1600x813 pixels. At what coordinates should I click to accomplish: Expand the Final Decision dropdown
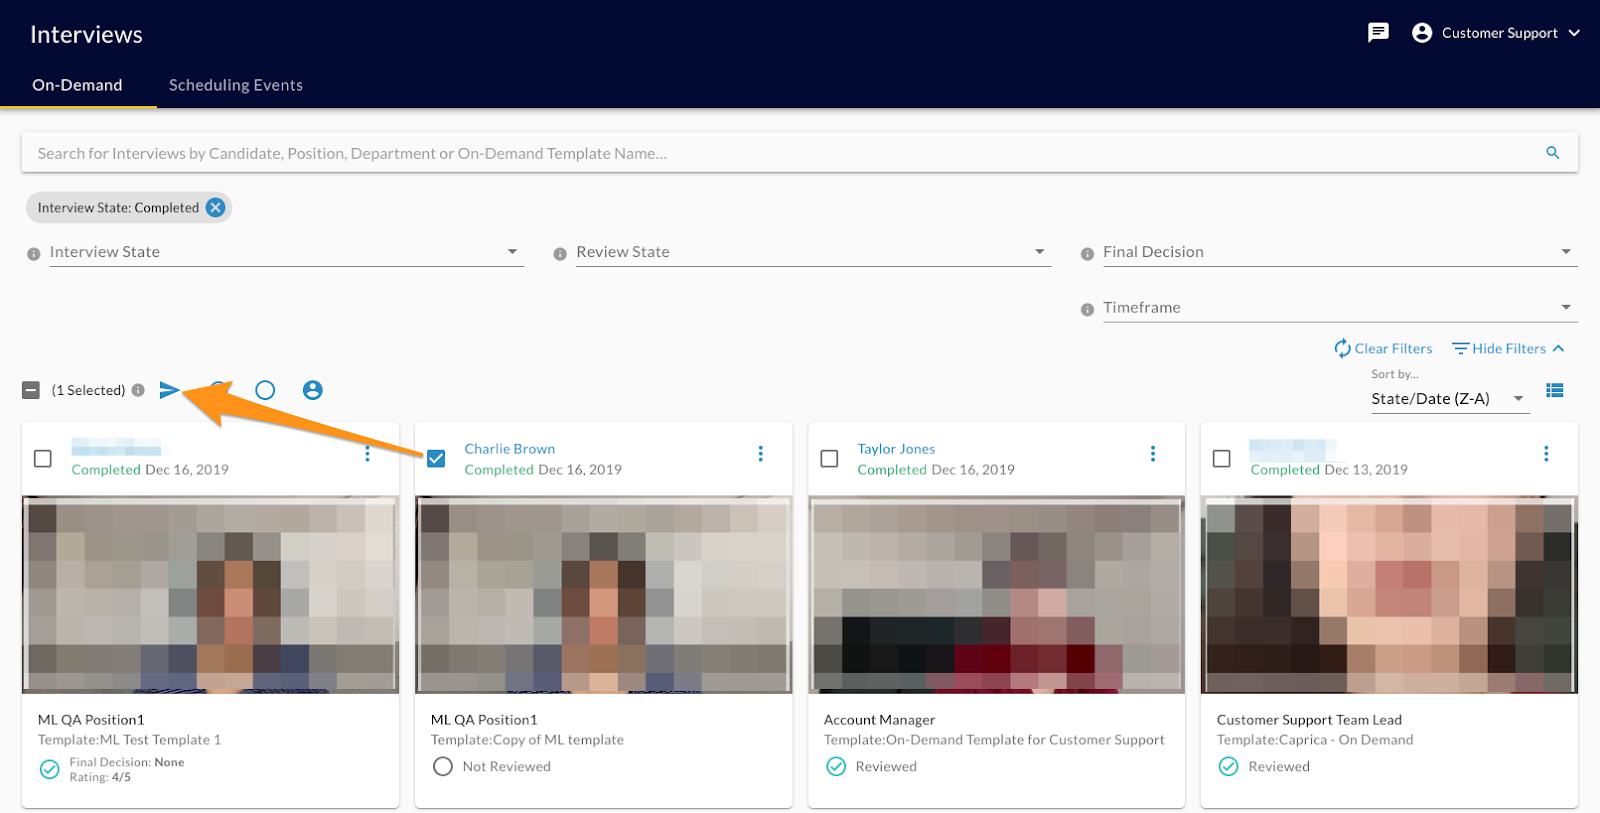click(1340, 252)
